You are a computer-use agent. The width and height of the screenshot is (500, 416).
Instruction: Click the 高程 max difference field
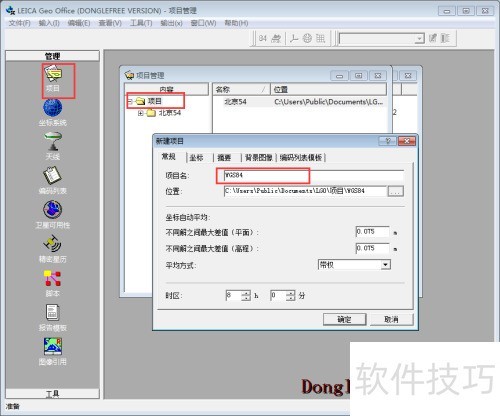(x=372, y=248)
